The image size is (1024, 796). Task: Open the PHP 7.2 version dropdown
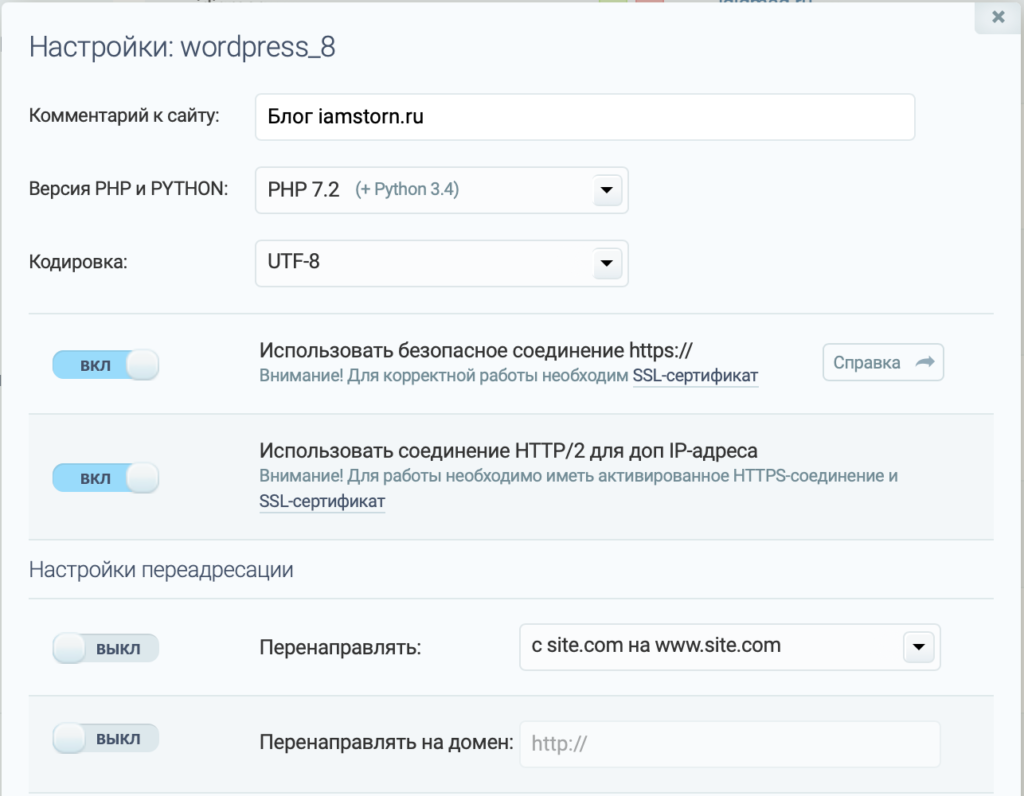pyautogui.click(x=441, y=190)
